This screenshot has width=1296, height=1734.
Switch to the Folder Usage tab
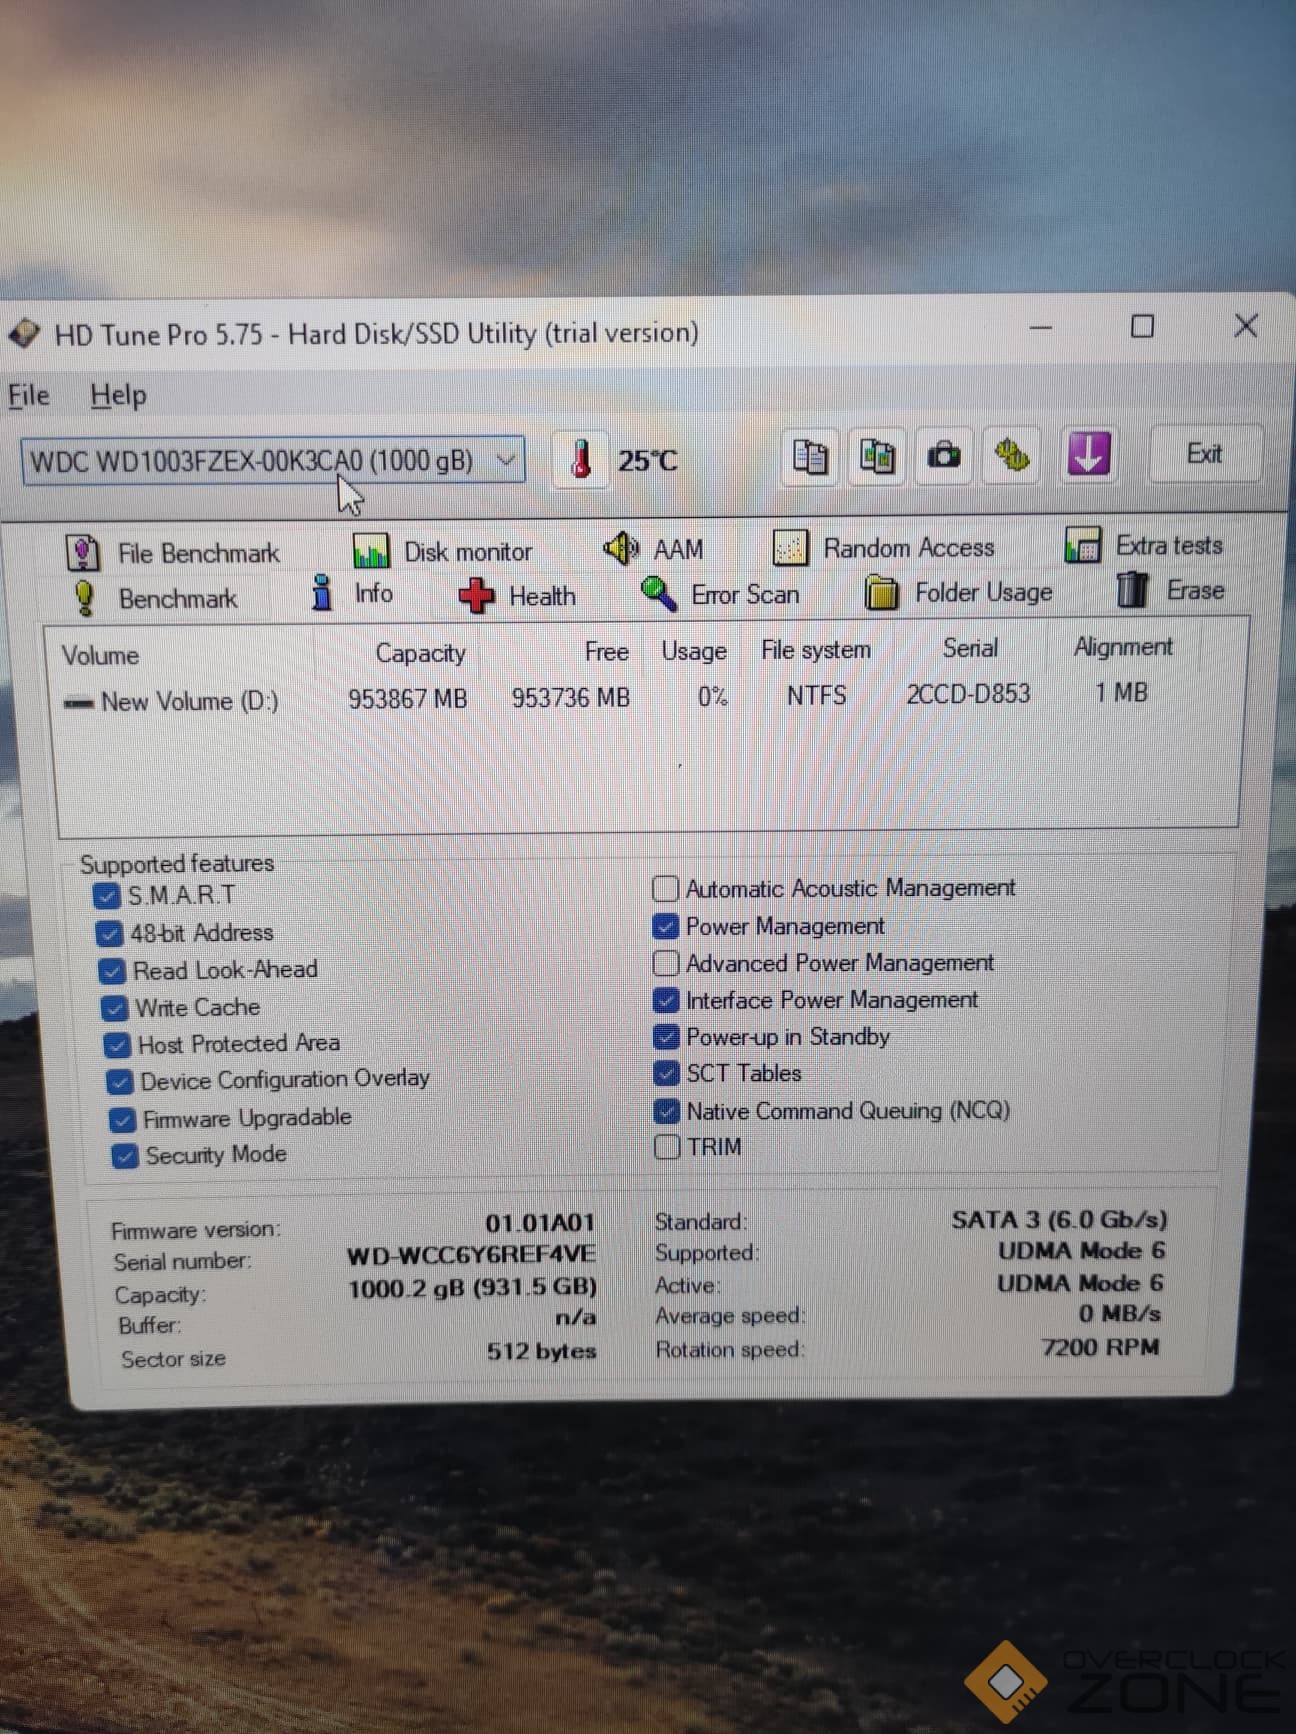tap(958, 592)
